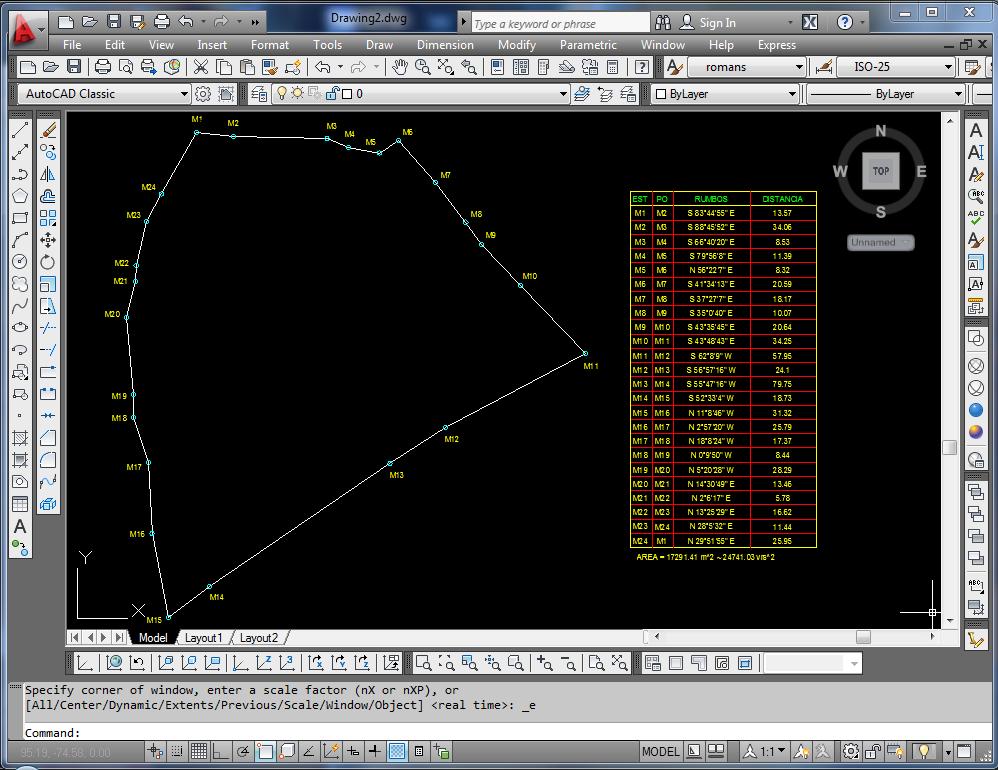Select the Polygon tool
The image size is (998, 770).
[x=20, y=196]
